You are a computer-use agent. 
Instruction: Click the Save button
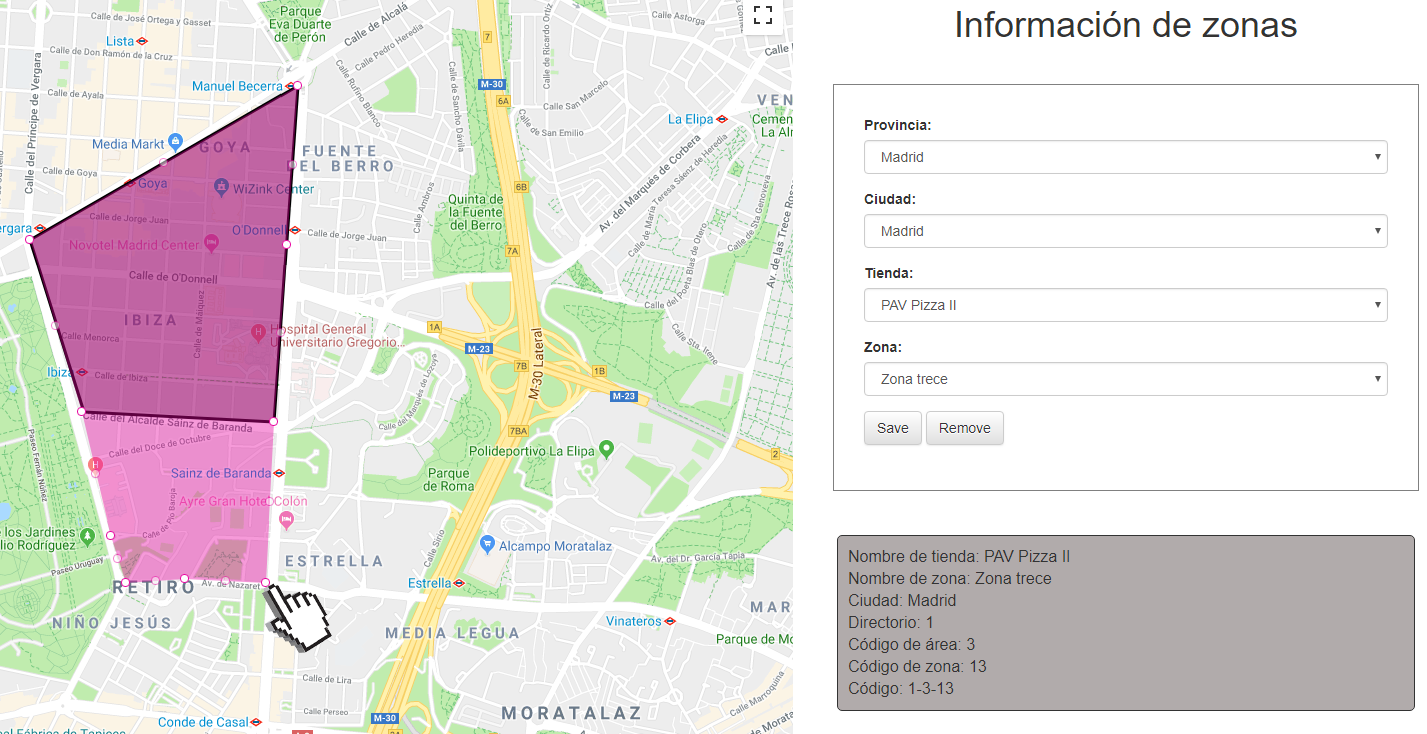tap(892, 428)
